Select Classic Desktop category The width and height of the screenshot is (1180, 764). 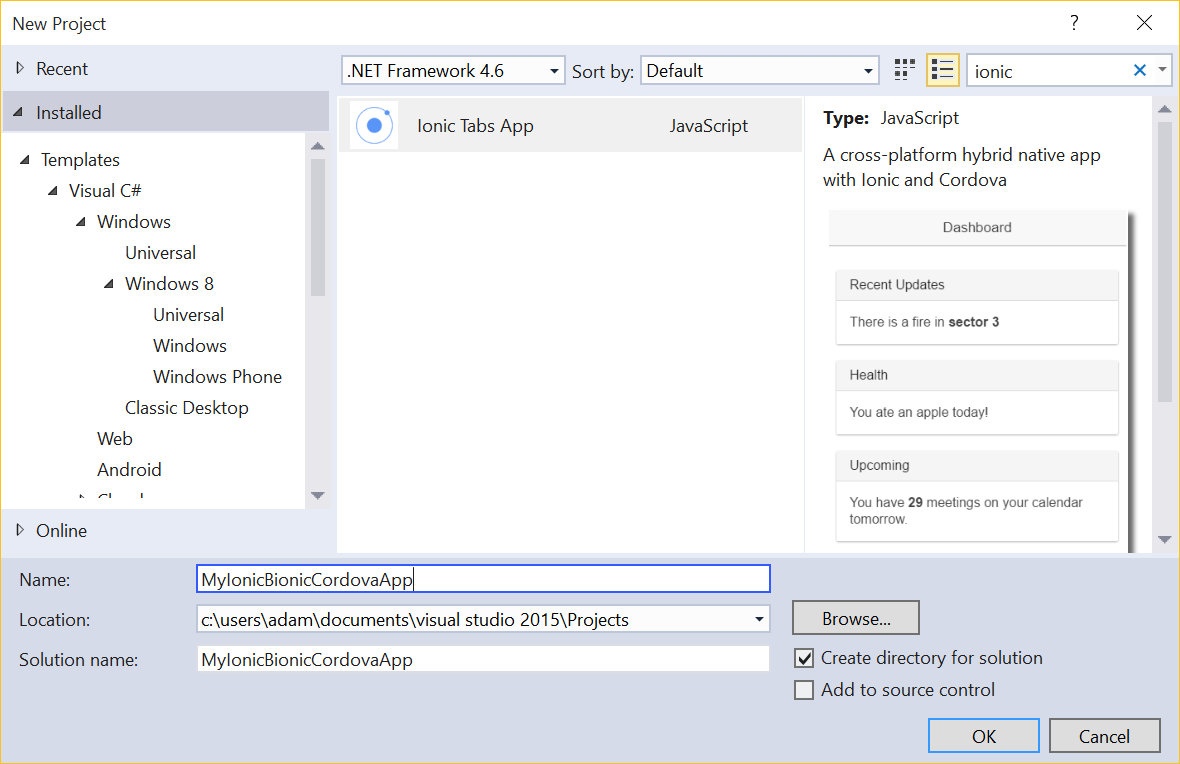(187, 407)
